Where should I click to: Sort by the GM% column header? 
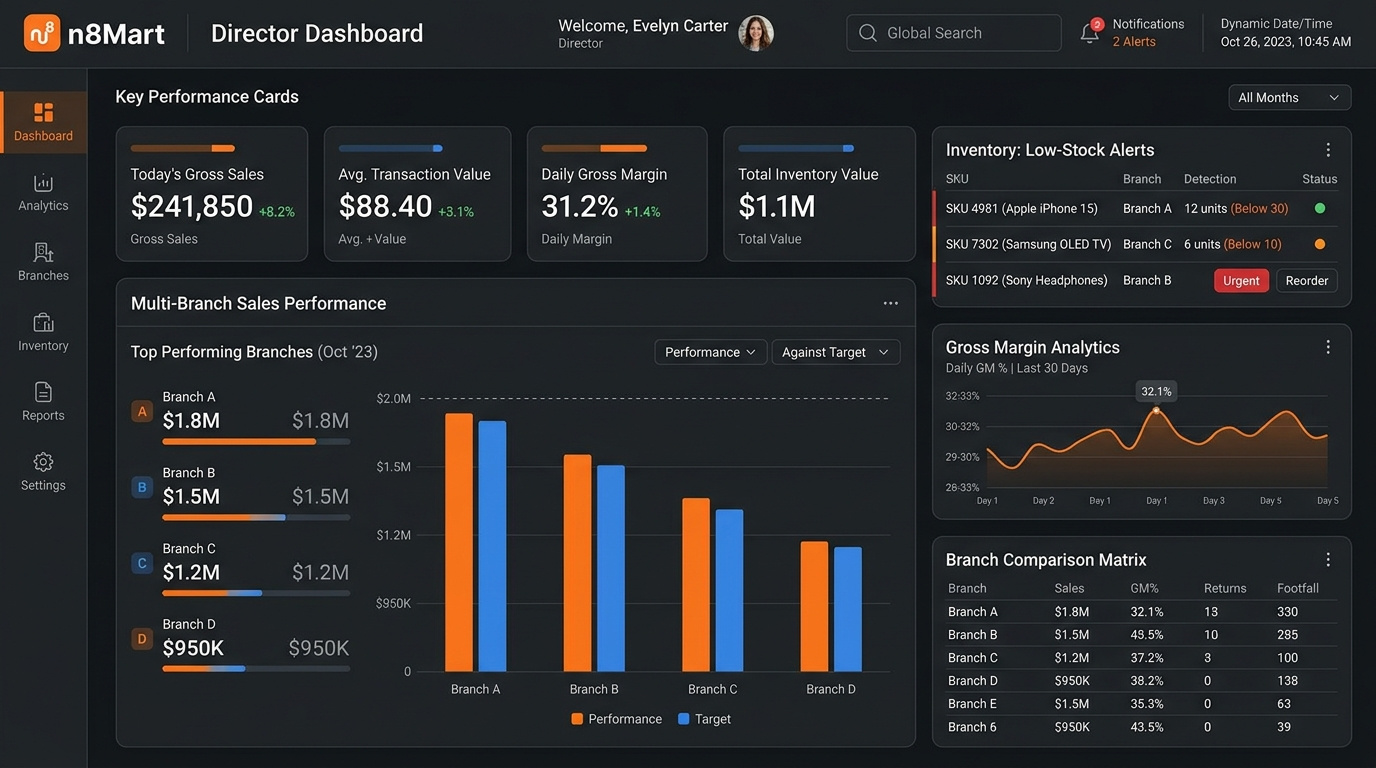[1145, 588]
